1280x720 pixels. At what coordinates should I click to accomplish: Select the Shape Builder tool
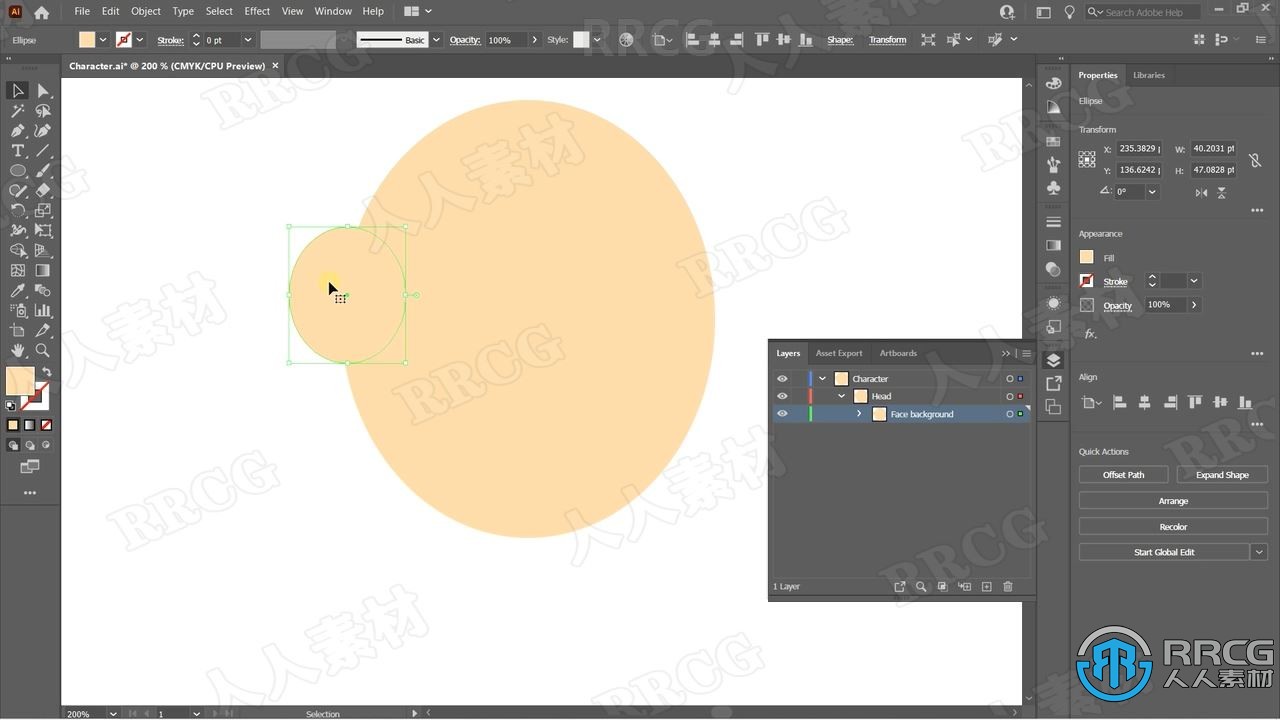point(18,251)
